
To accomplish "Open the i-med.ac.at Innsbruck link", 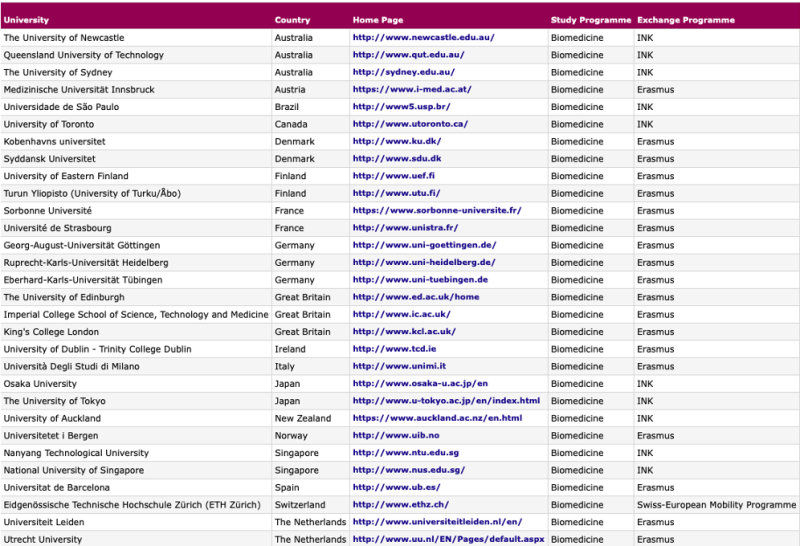I will (412, 89).
